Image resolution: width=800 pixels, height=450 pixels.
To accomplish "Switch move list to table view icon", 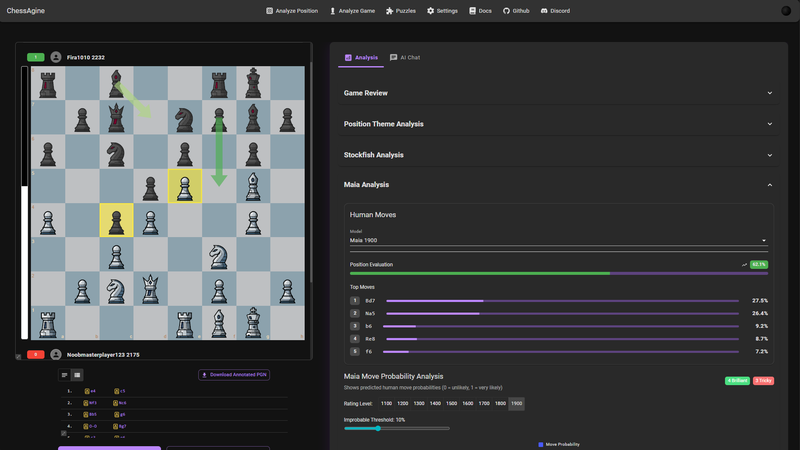I will 77,375.
